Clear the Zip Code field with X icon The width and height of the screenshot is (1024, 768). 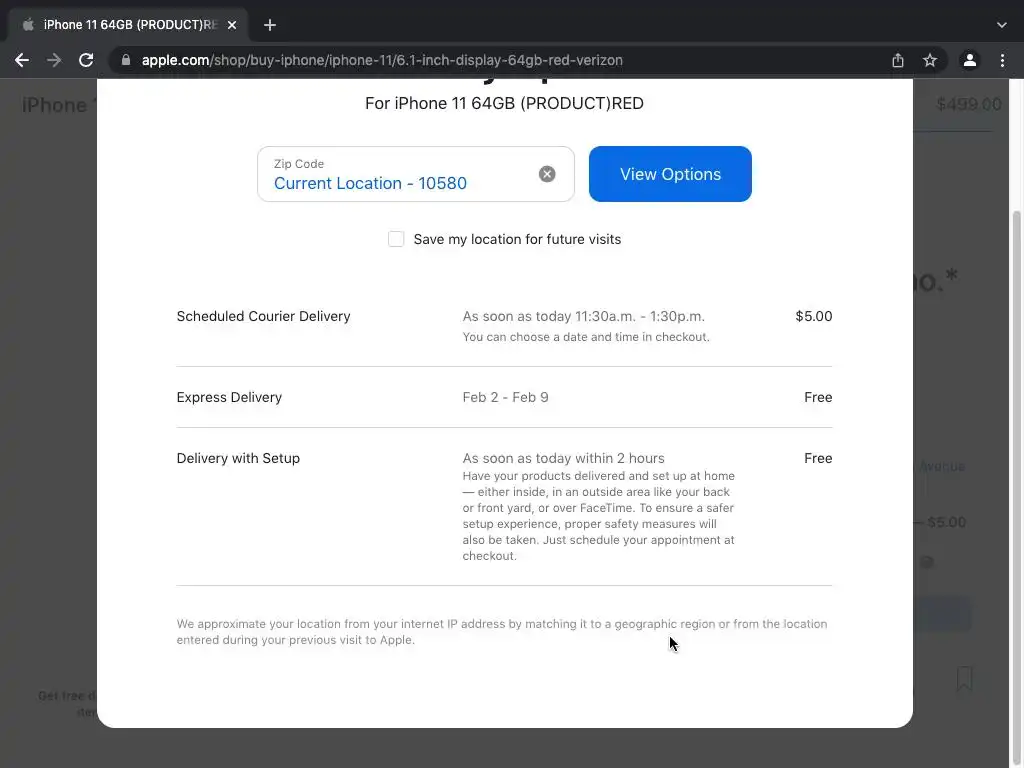[547, 174]
